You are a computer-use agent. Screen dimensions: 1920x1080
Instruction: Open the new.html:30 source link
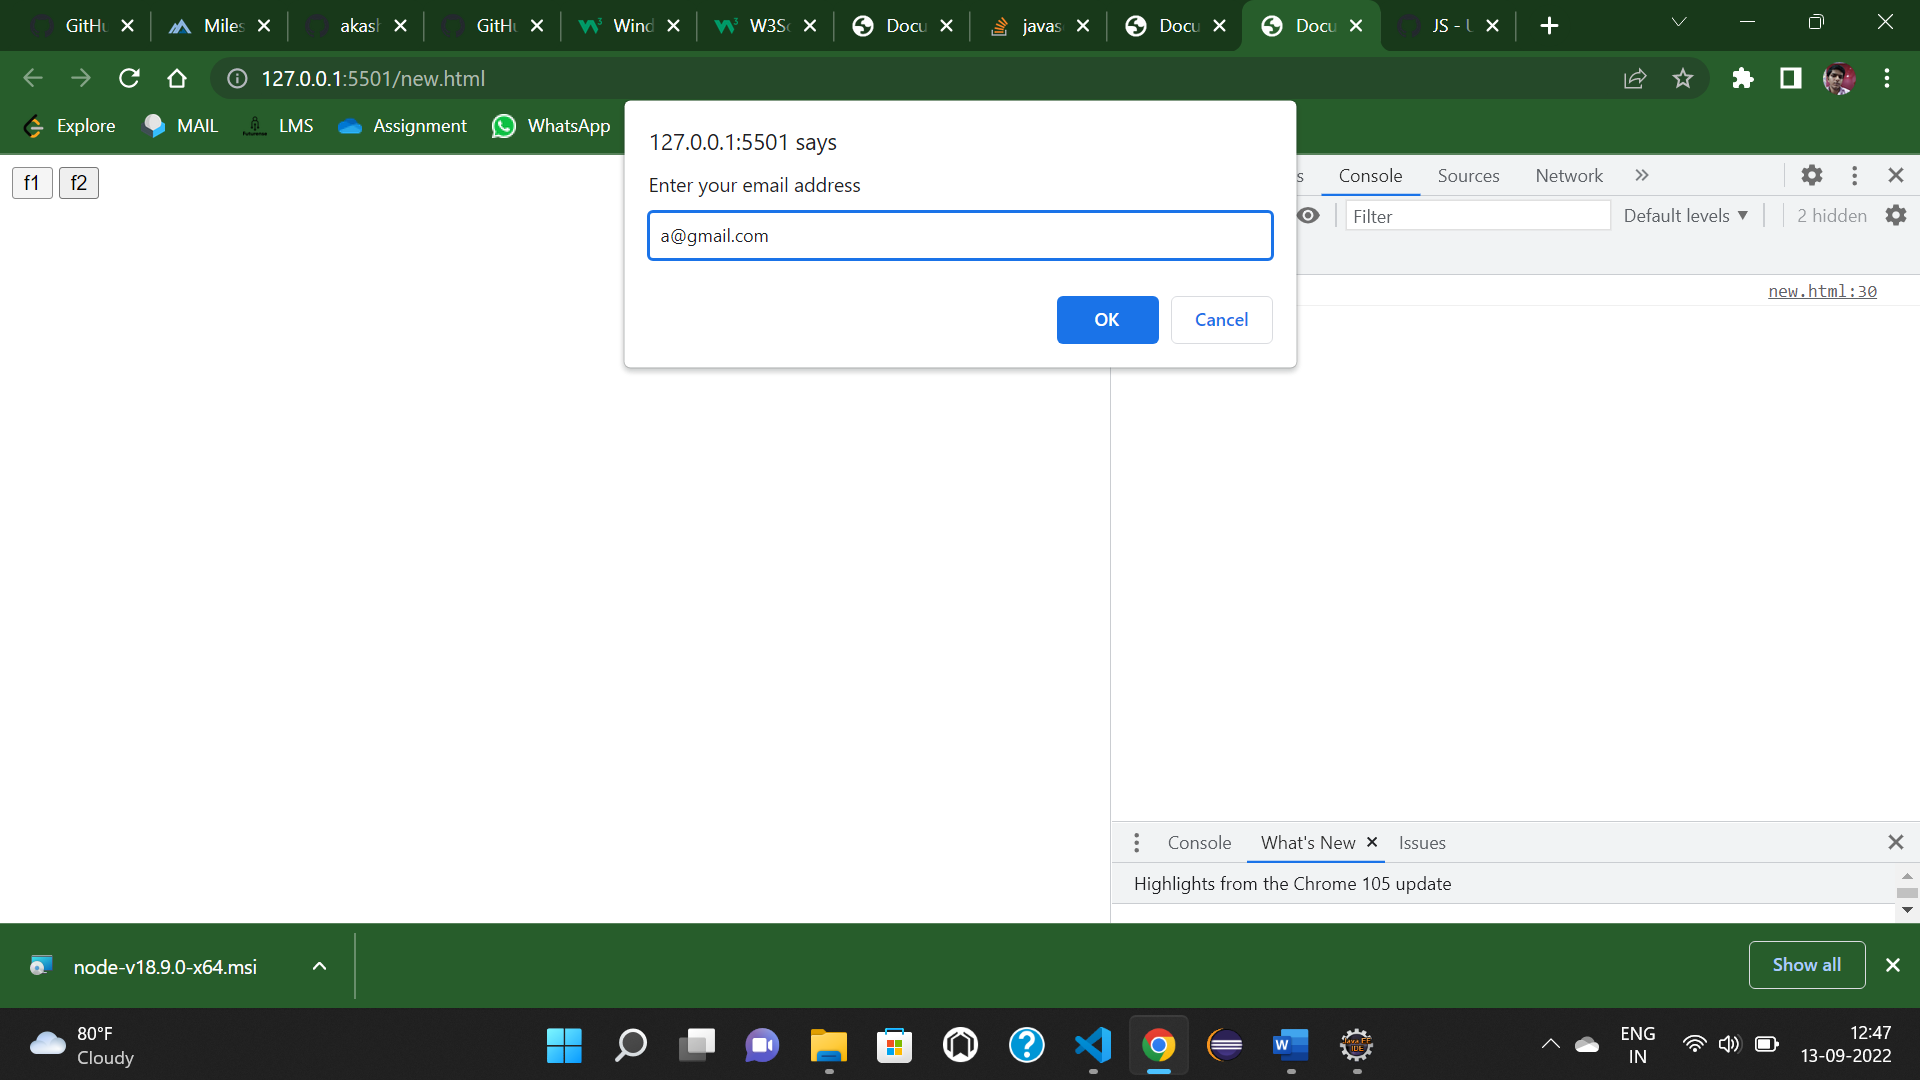(x=1822, y=291)
